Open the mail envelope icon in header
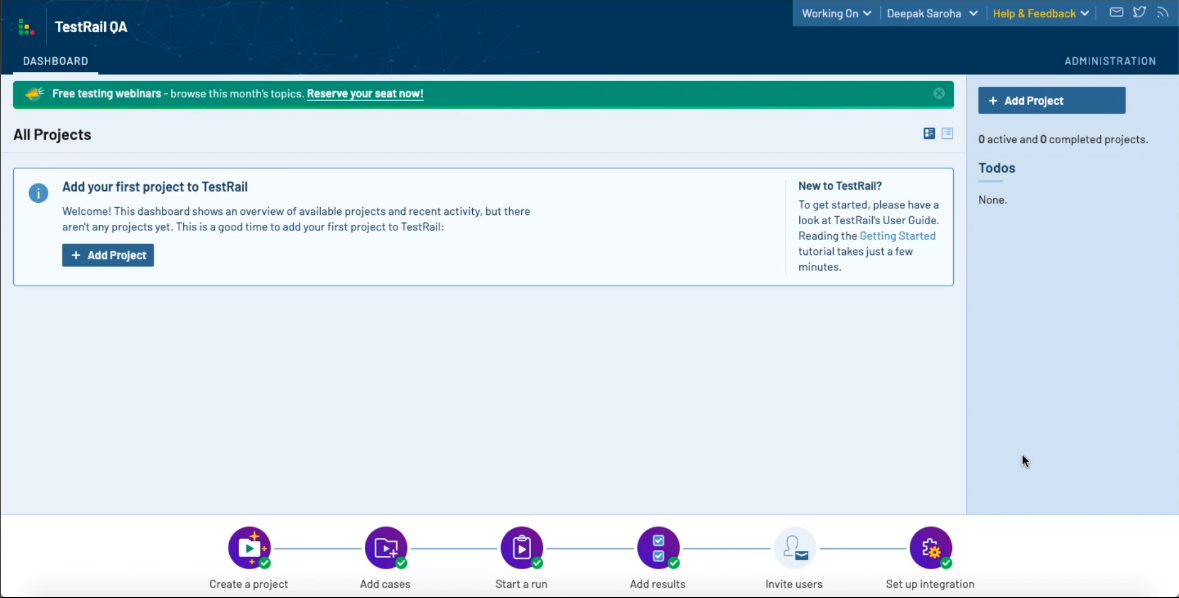 [x=1116, y=13]
